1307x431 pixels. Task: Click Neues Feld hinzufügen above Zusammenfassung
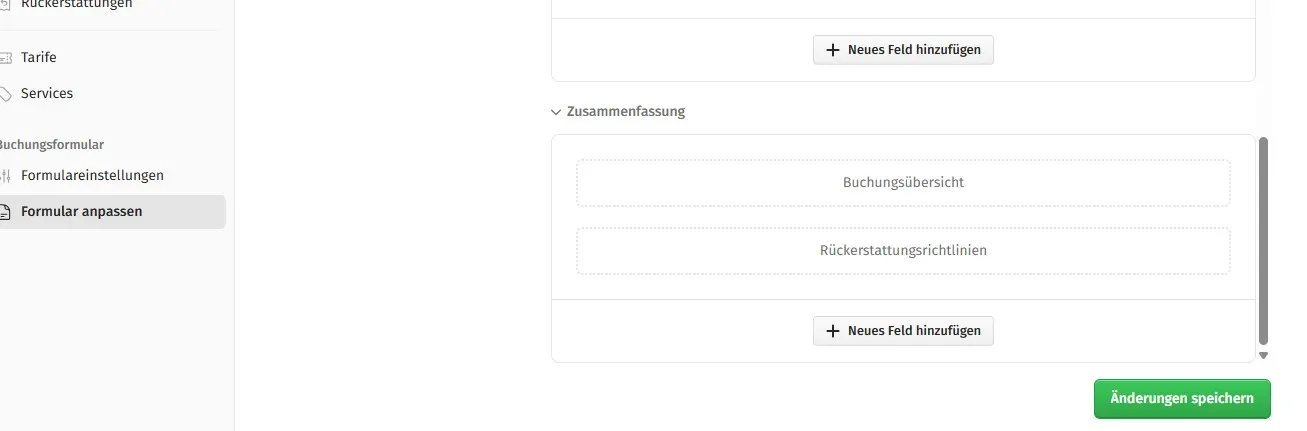(903, 50)
